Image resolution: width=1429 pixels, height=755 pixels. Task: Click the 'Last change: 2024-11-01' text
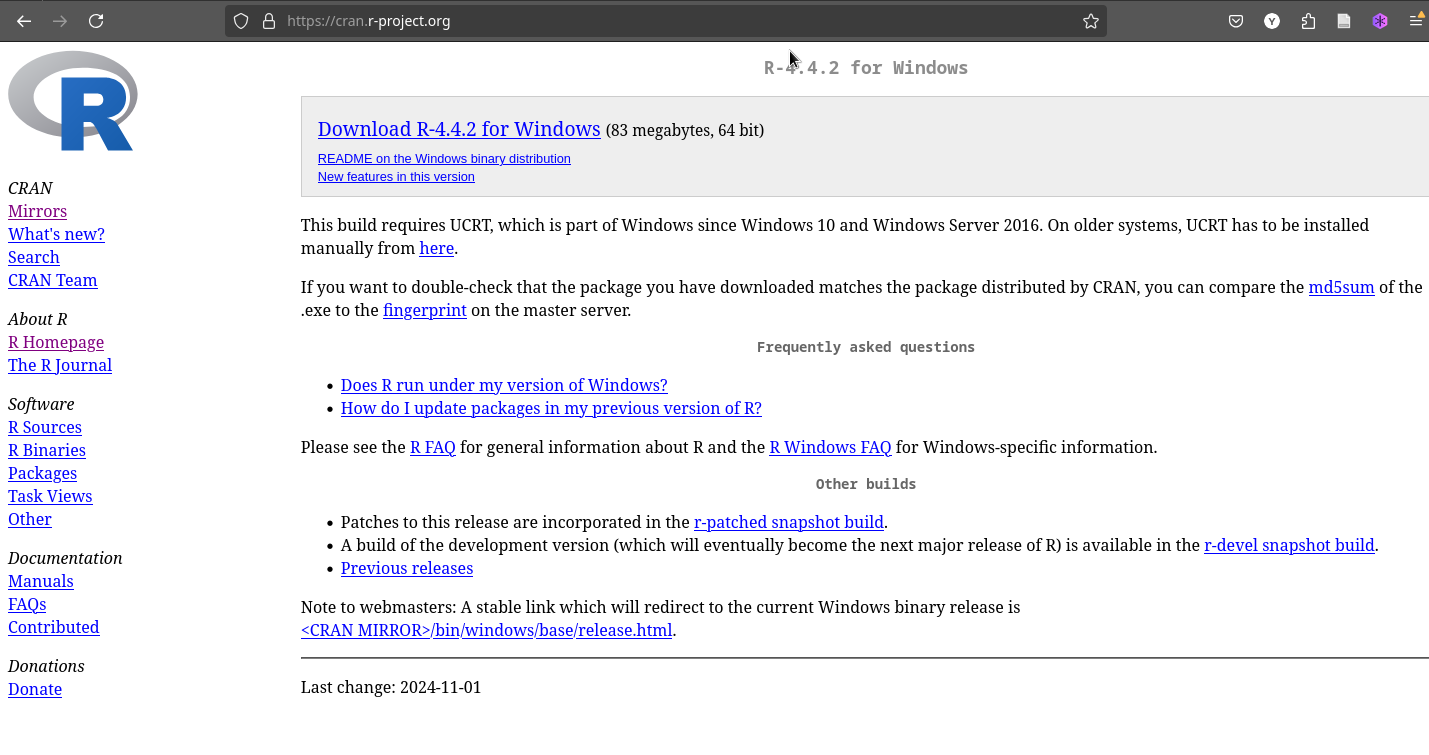click(391, 687)
